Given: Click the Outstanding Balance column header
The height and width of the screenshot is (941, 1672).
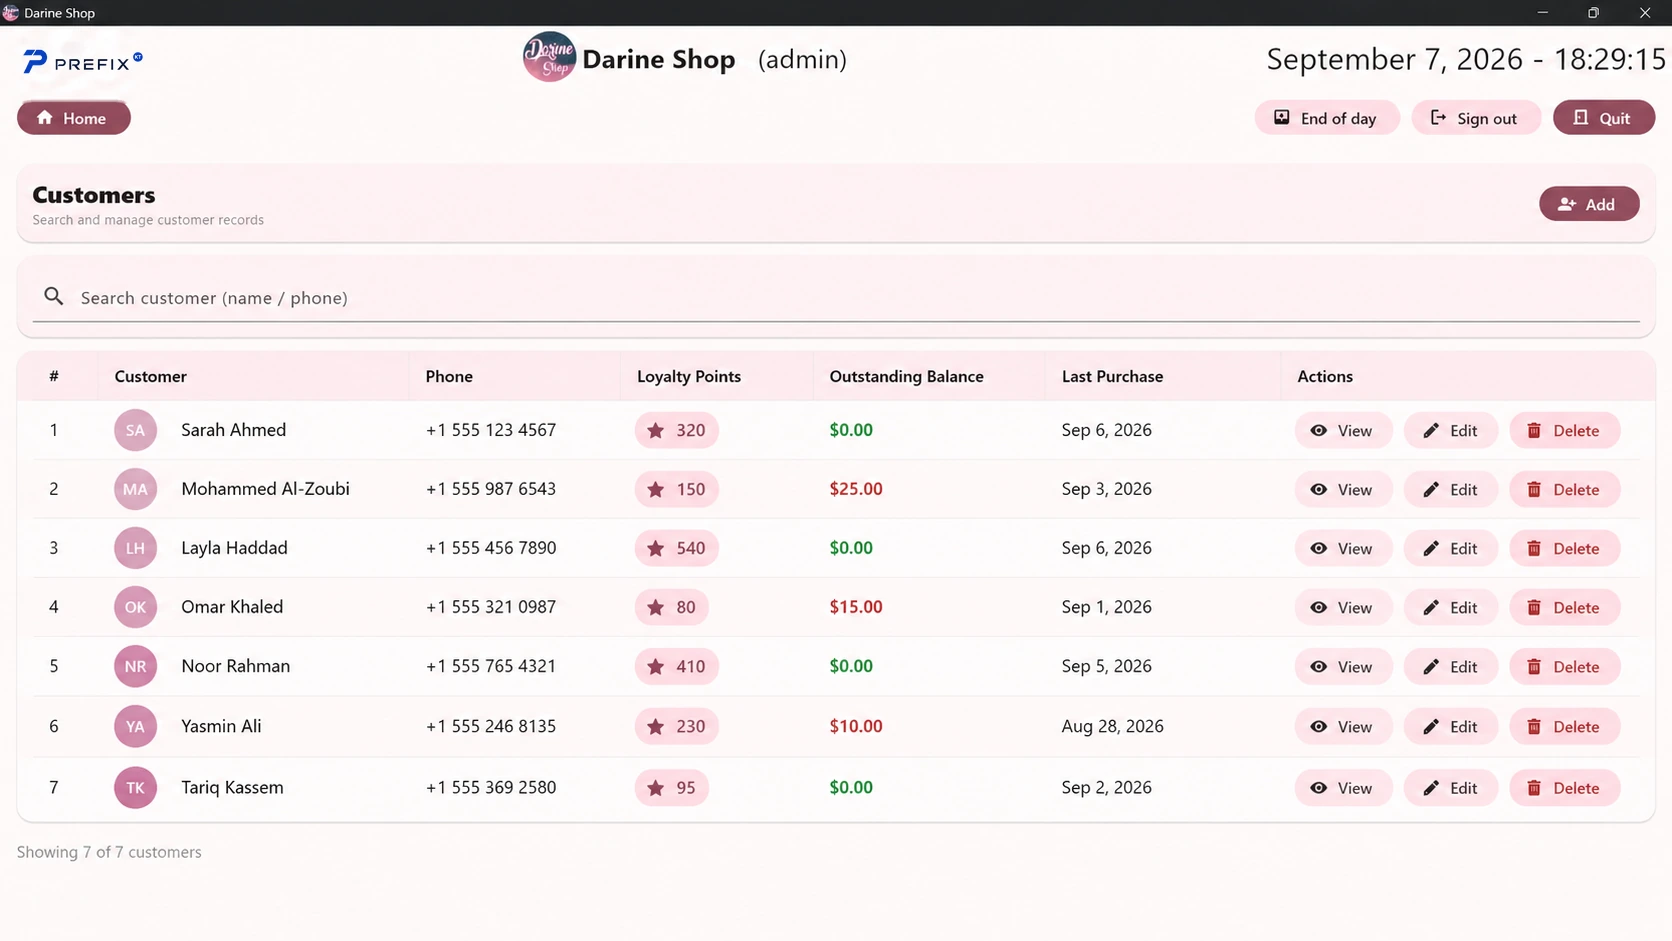Looking at the screenshot, I should [906, 376].
